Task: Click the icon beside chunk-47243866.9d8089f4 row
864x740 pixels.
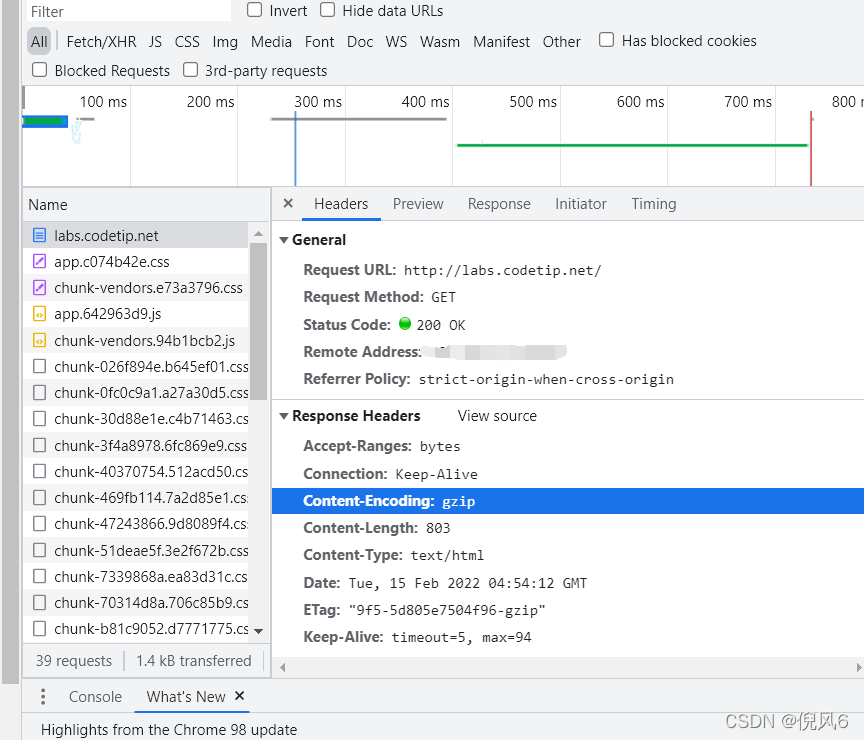Action: coord(39,523)
